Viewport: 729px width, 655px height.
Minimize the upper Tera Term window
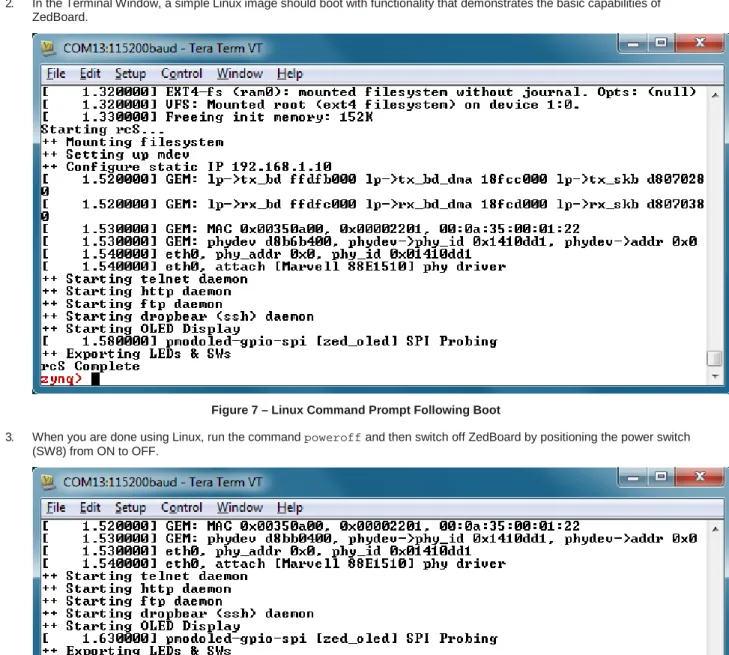coord(633,43)
